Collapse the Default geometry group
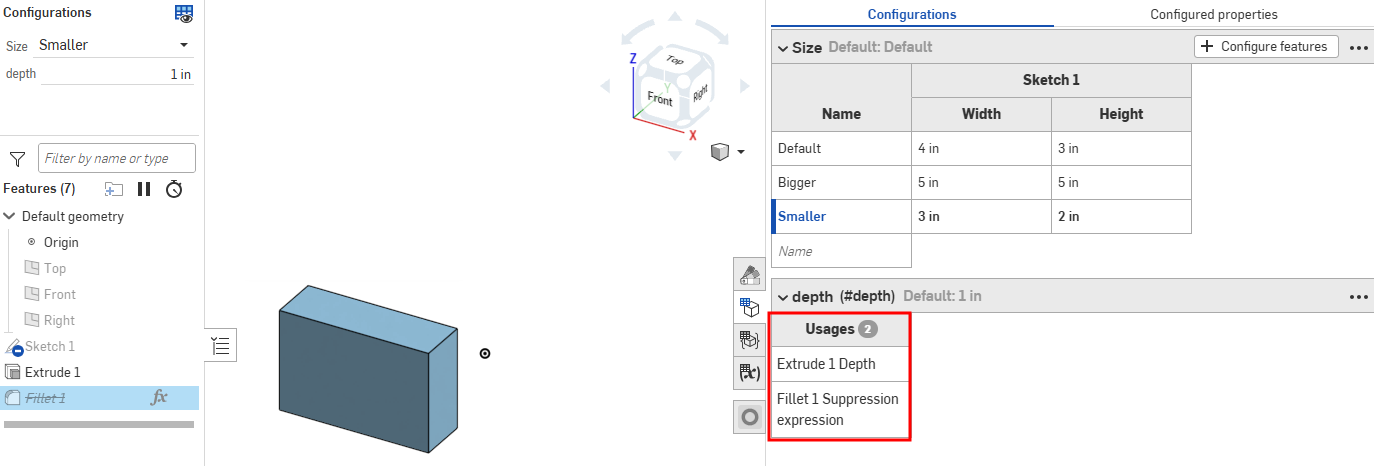 coord(10,216)
